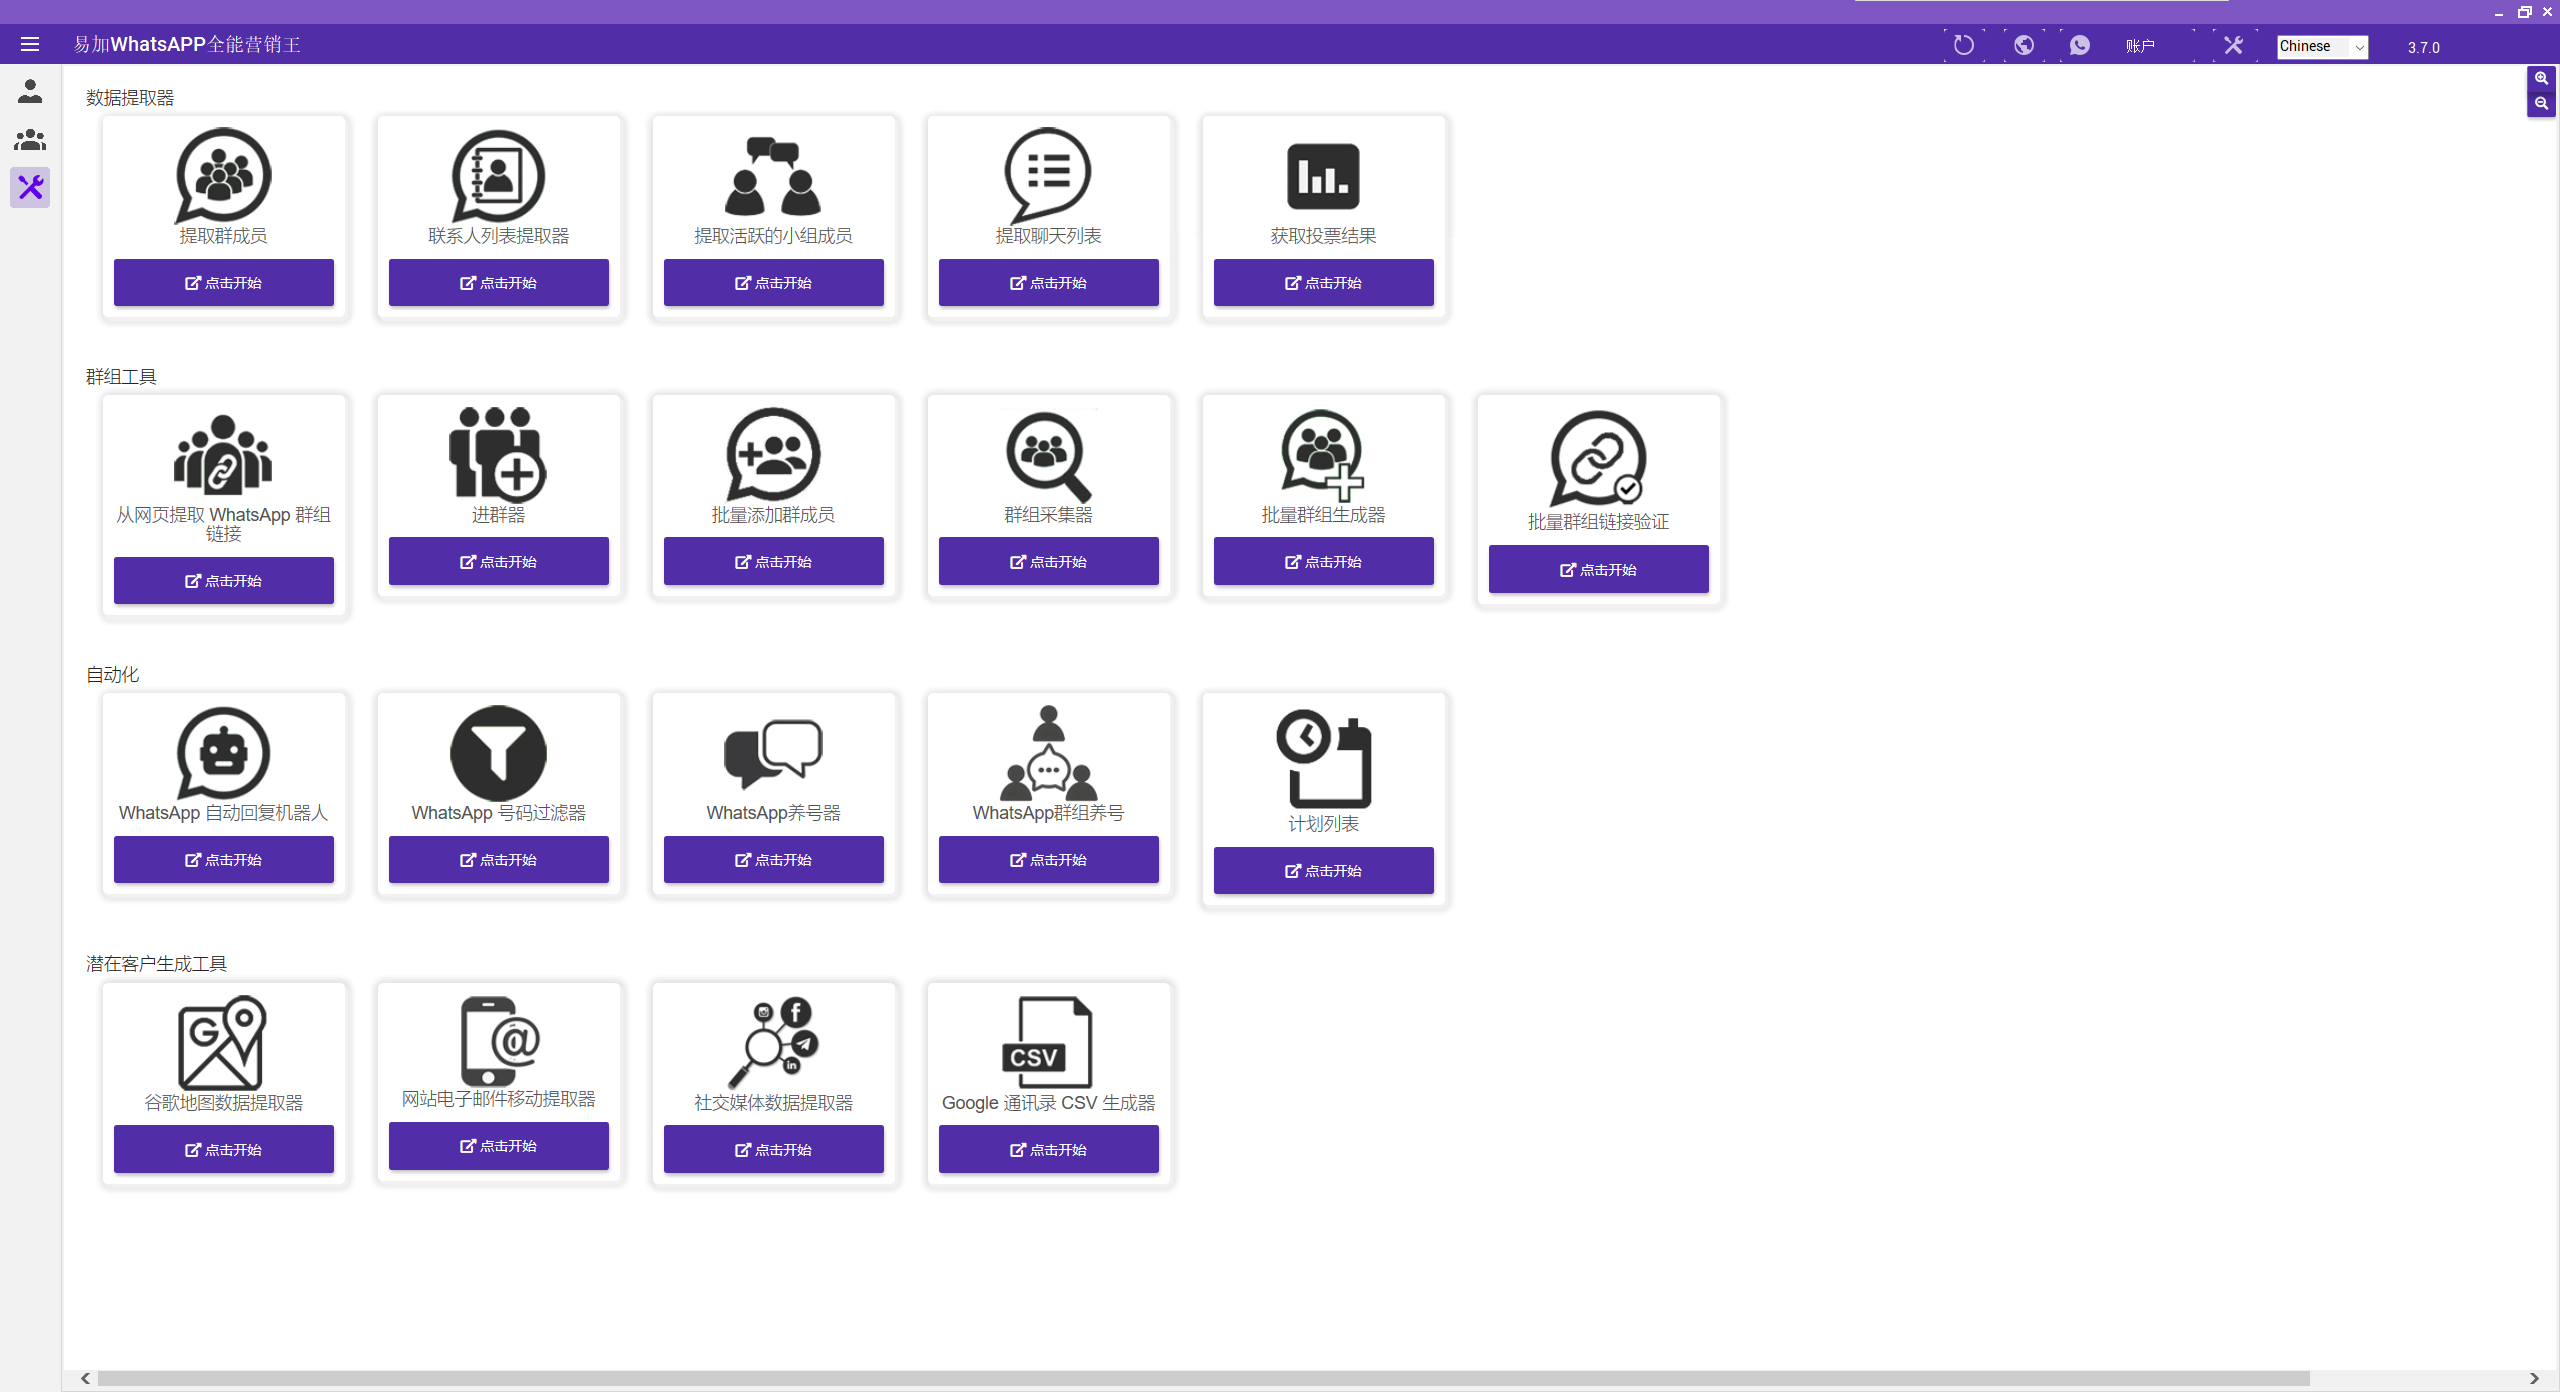Click the 进群器 people plus icon
The height and width of the screenshot is (1392, 2560).
tap(498, 453)
